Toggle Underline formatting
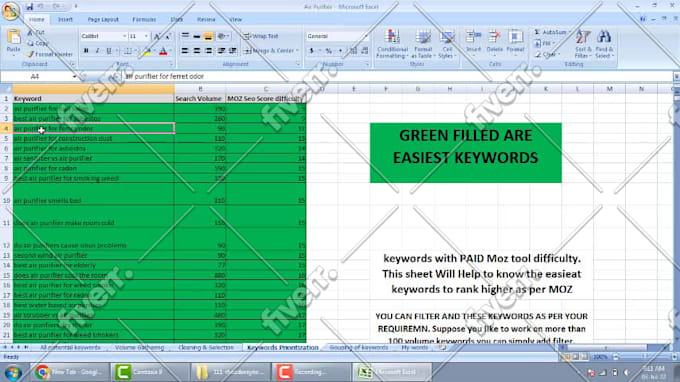This screenshot has width=680, height=382. tap(109, 51)
